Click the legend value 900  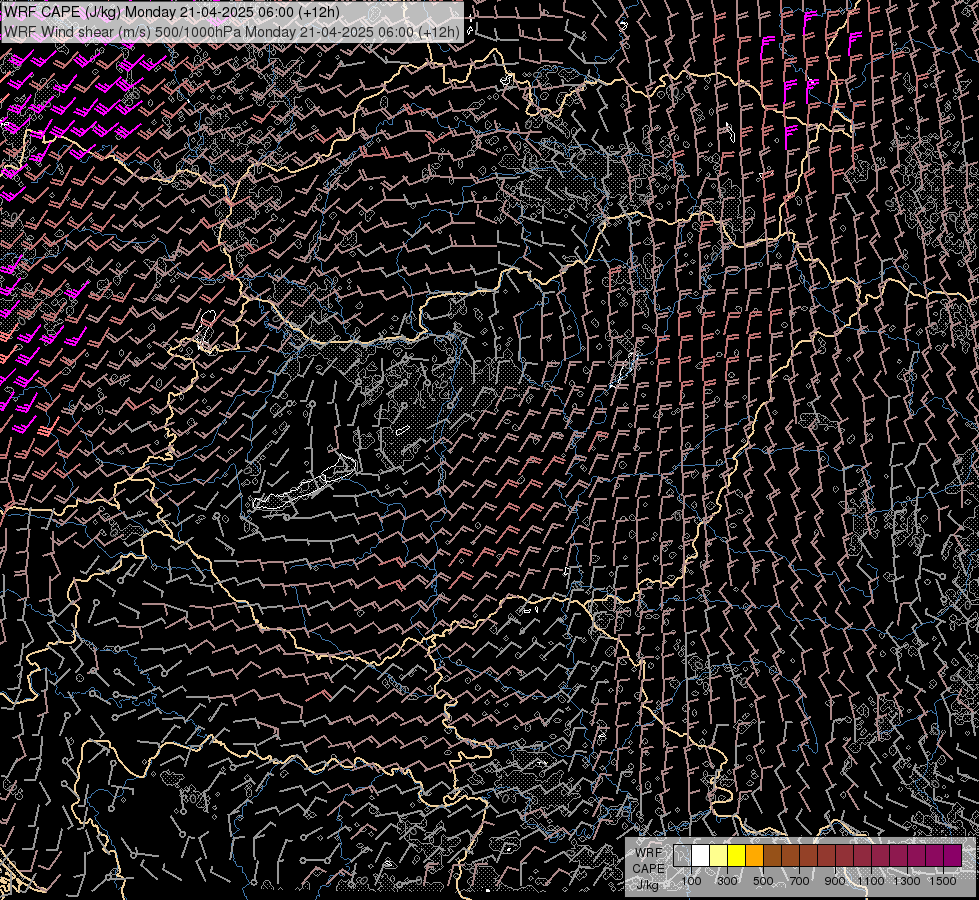(835, 881)
